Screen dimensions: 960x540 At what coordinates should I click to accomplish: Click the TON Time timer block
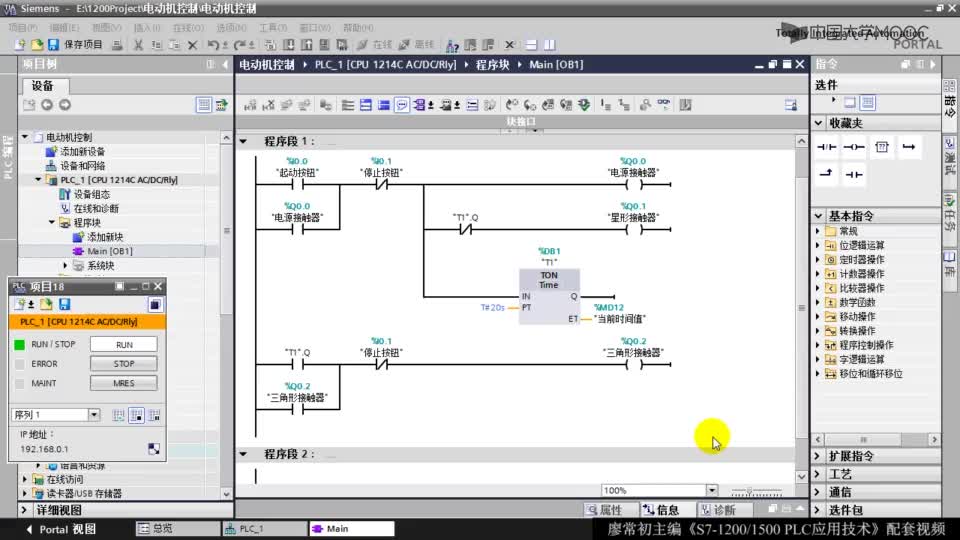pos(549,297)
